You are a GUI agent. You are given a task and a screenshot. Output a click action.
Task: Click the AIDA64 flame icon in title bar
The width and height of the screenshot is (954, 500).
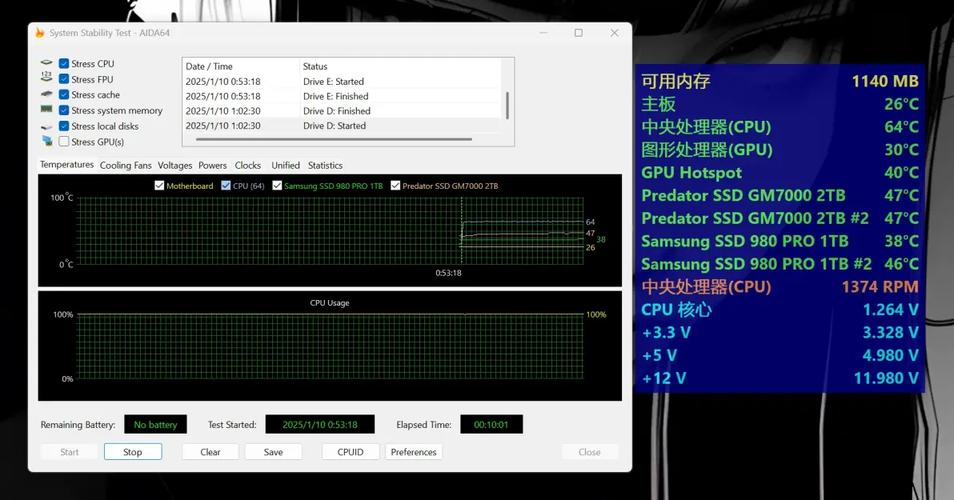point(40,33)
